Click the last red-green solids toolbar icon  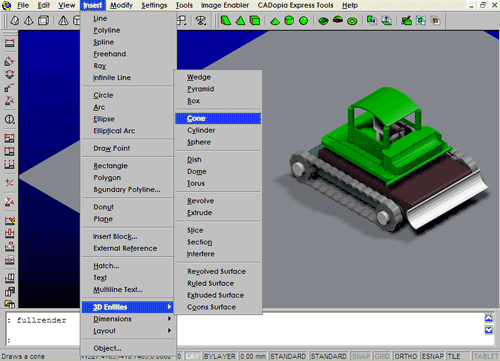(x=435, y=21)
